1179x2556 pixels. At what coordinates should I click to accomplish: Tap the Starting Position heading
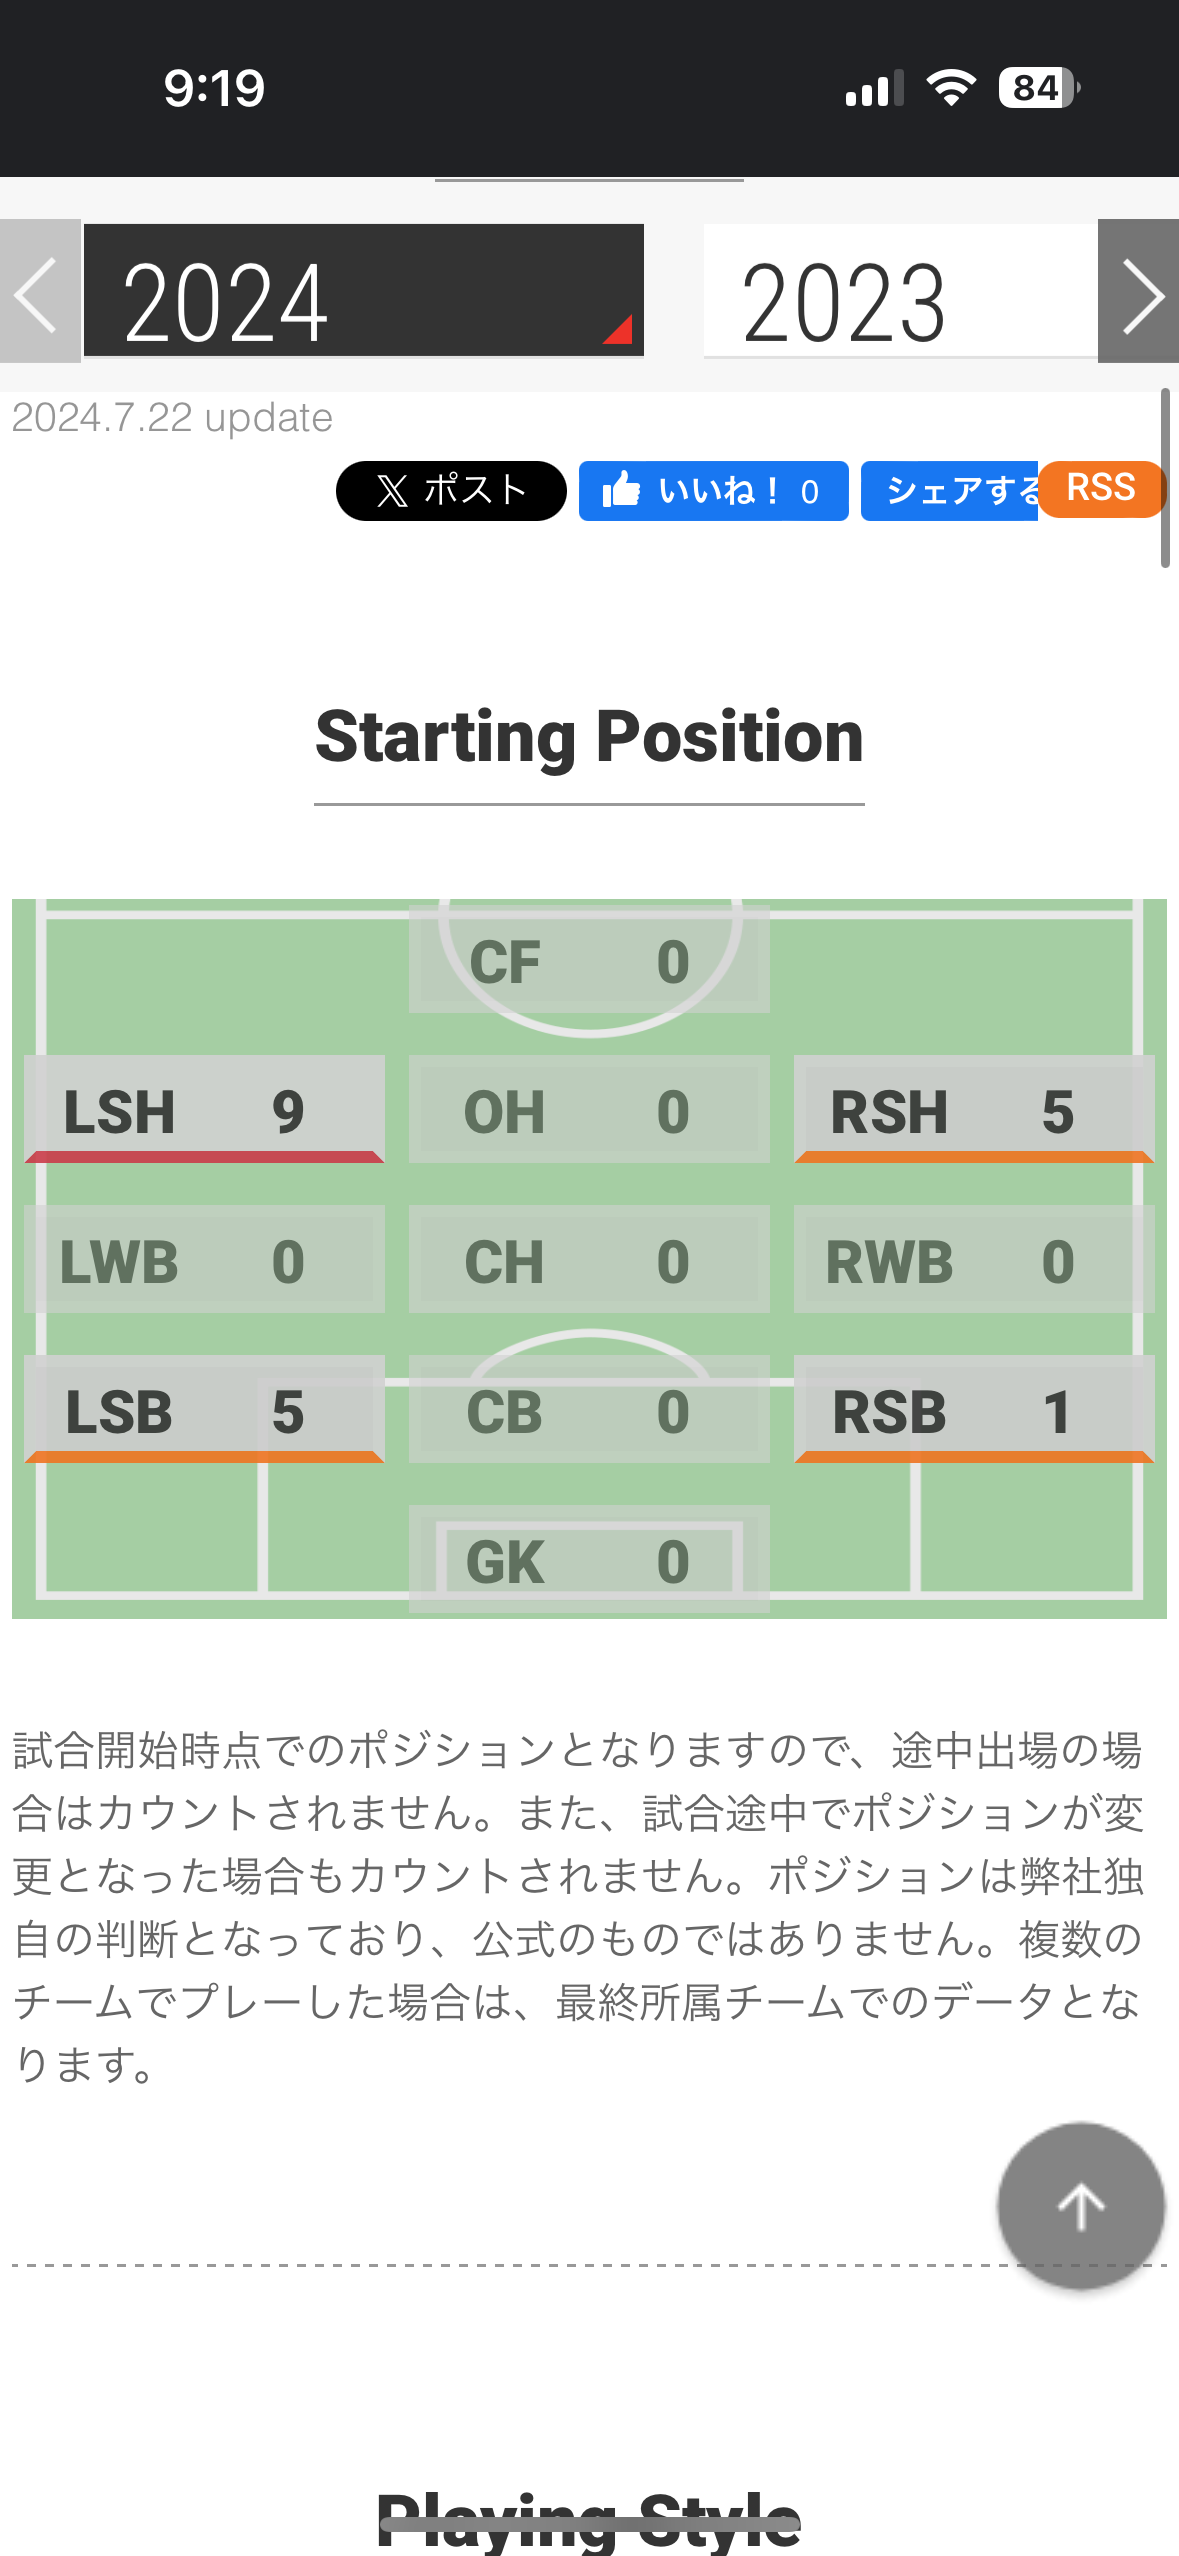pyautogui.click(x=589, y=737)
